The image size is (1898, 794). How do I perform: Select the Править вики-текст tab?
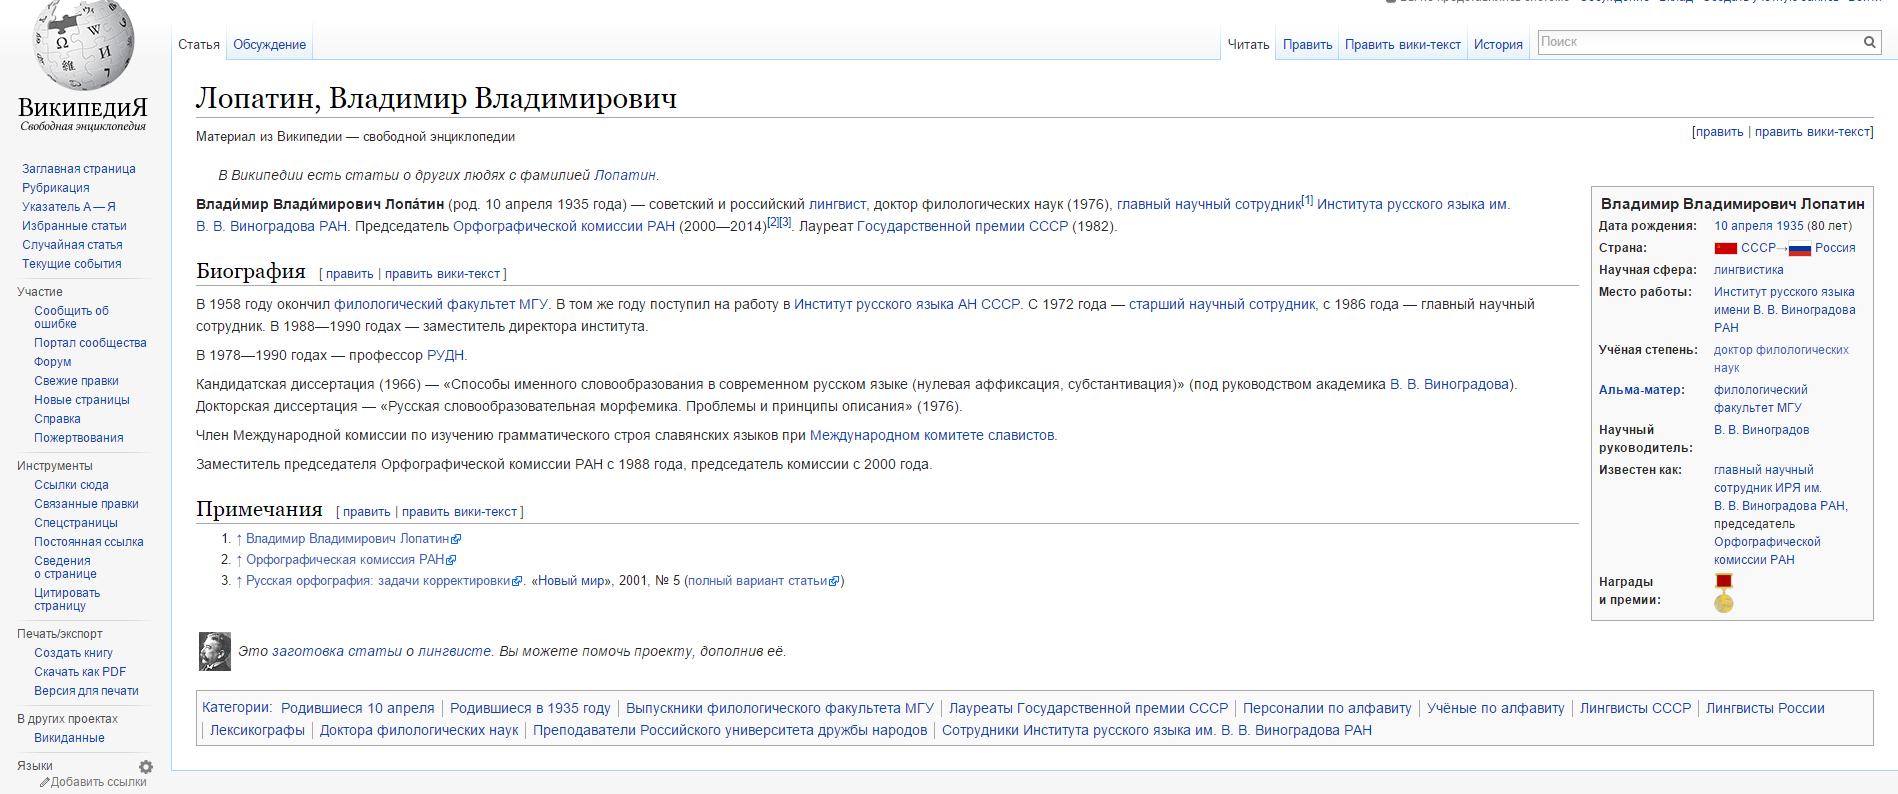1402,45
